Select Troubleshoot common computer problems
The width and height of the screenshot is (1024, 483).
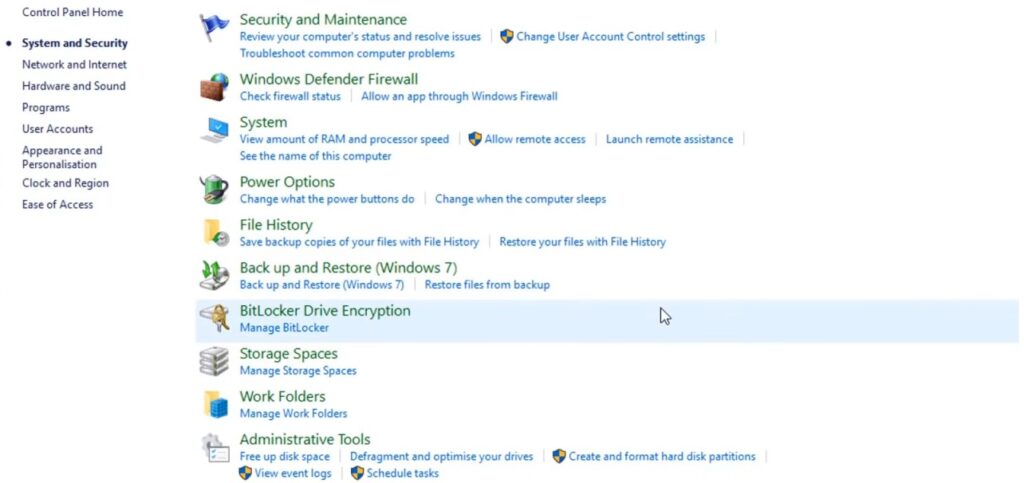point(347,54)
